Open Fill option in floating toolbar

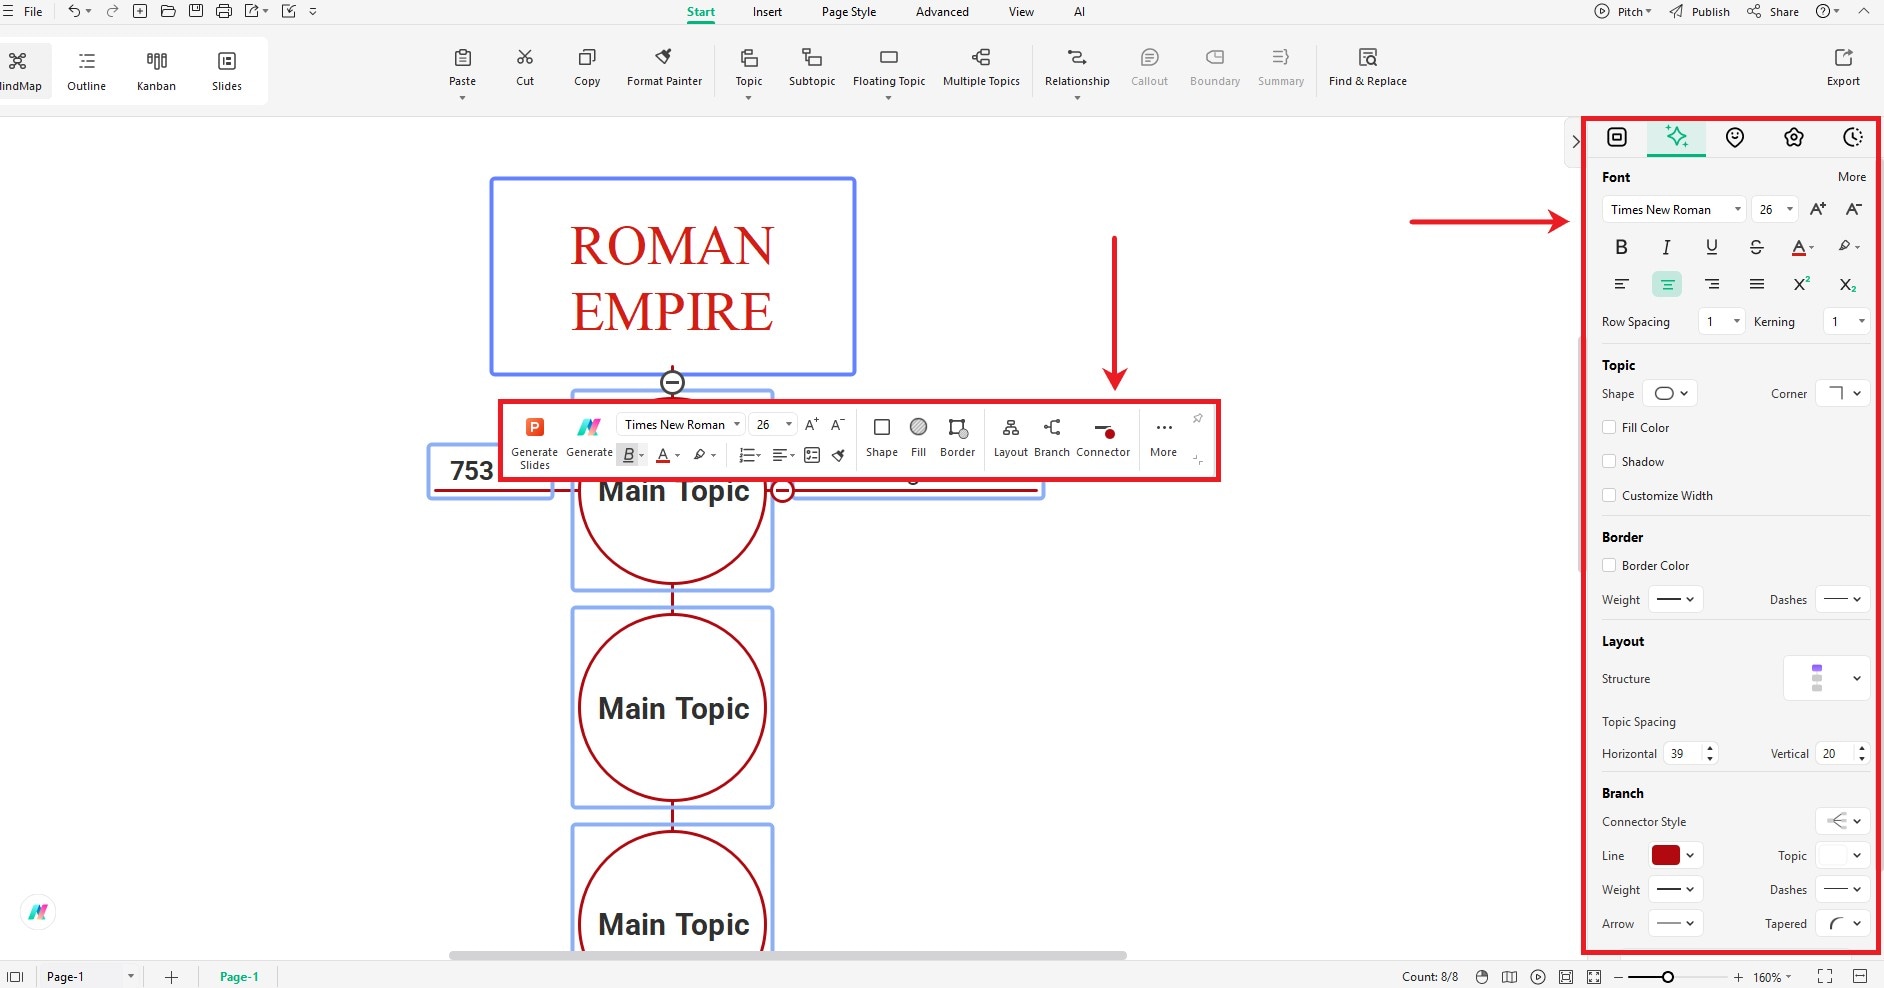click(x=918, y=437)
